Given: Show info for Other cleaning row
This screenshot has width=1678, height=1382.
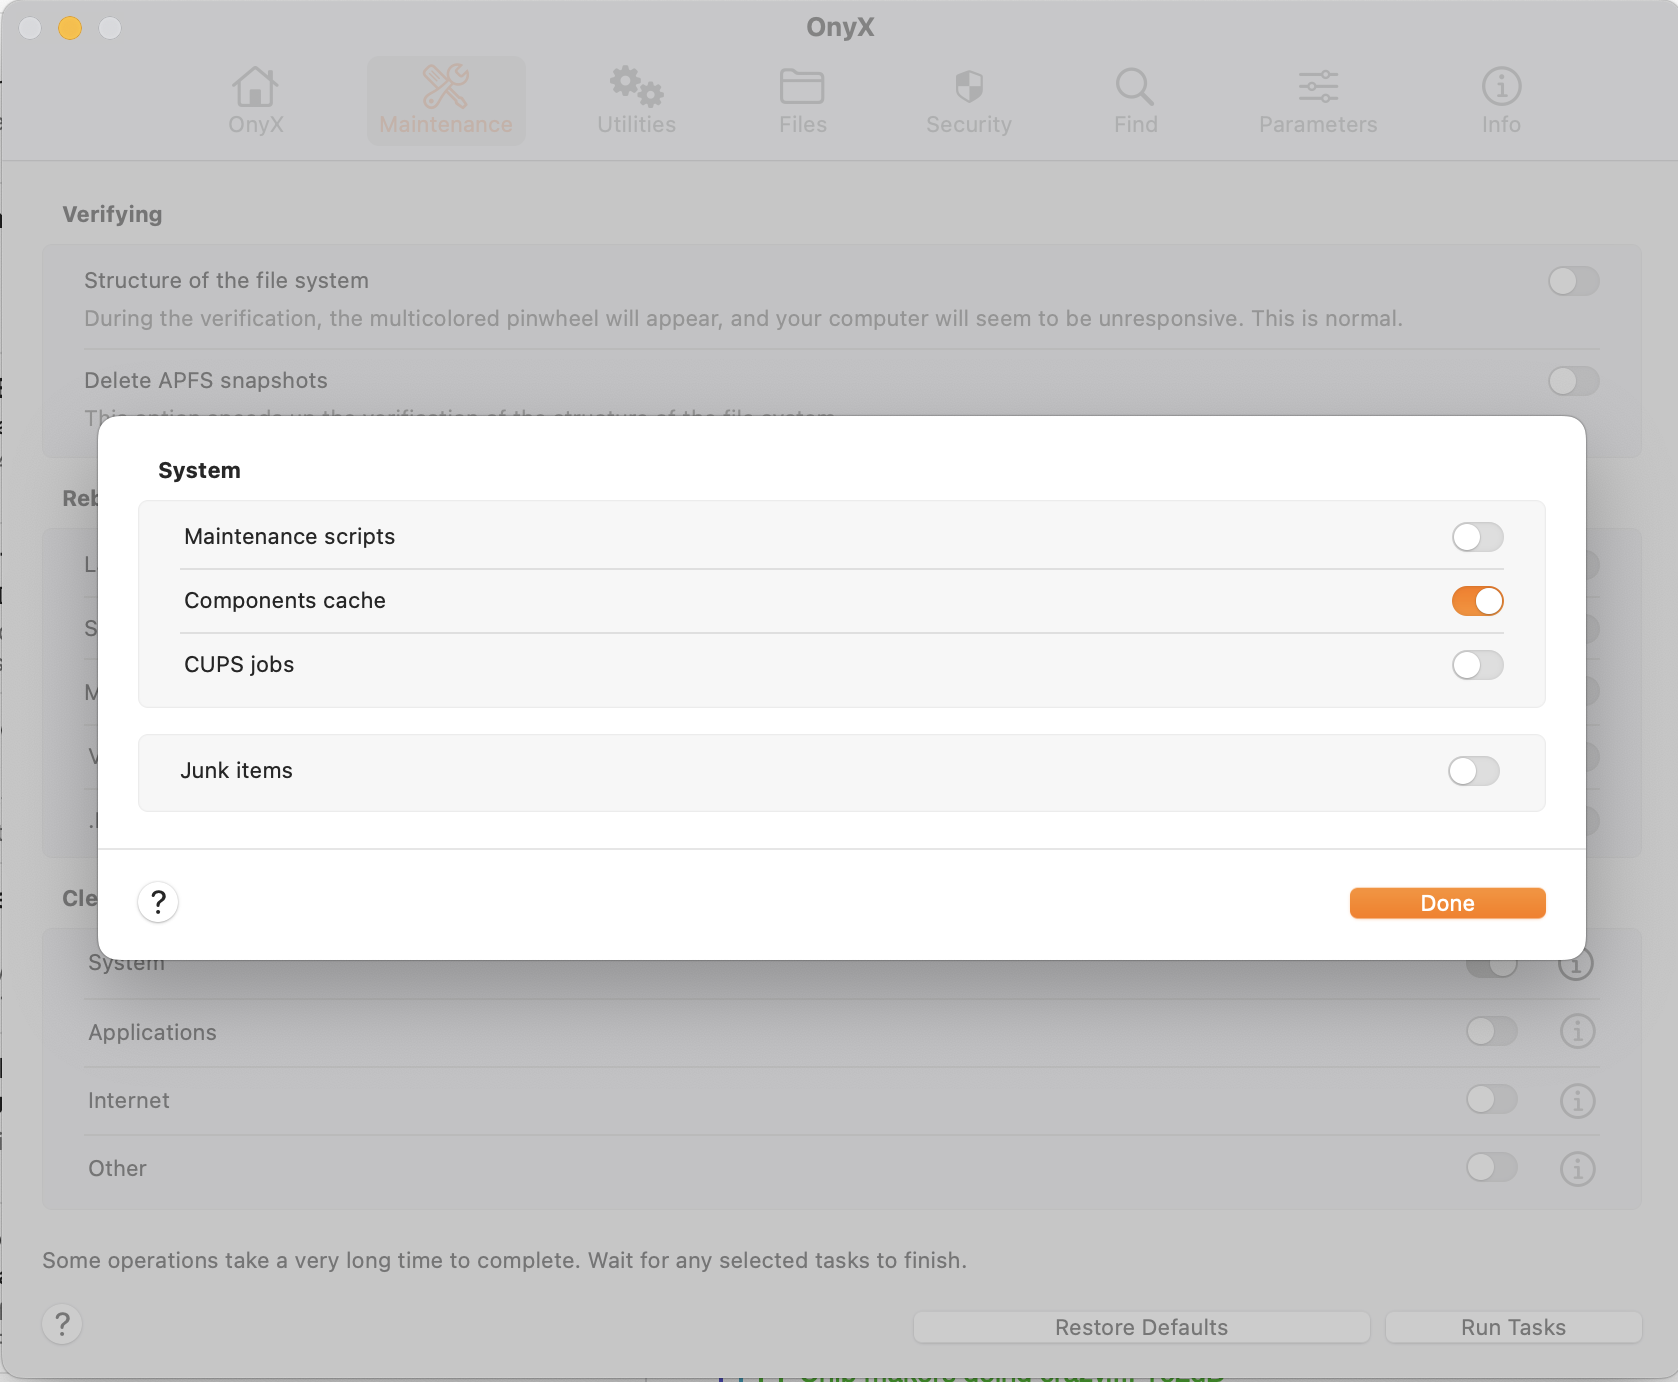Looking at the screenshot, I should [x=1578, y=1168].
